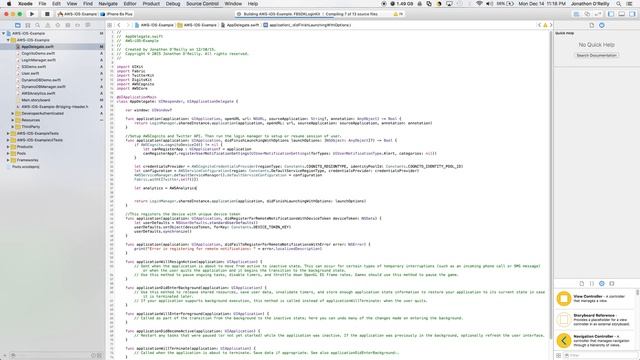Jump to previous issue arrow
This screenshot has height=360, width=640.
539,25
